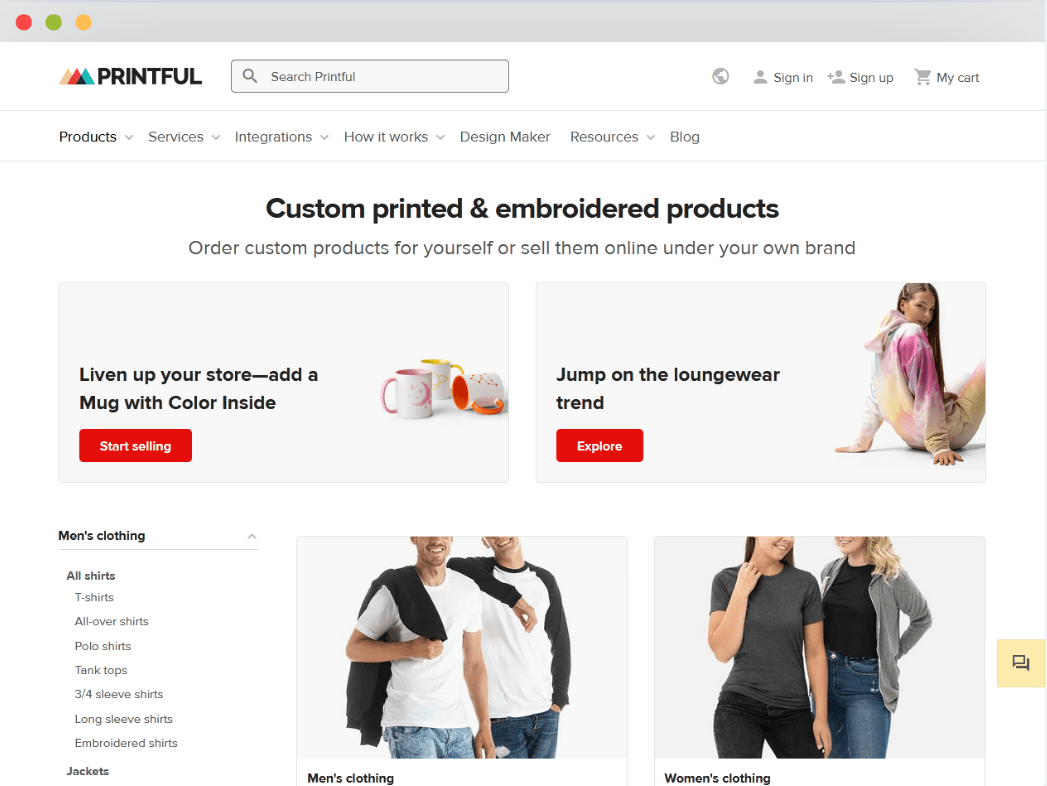Click the Sign up add-person icon
Viewport: 1047px width, 786px height.
835,77
